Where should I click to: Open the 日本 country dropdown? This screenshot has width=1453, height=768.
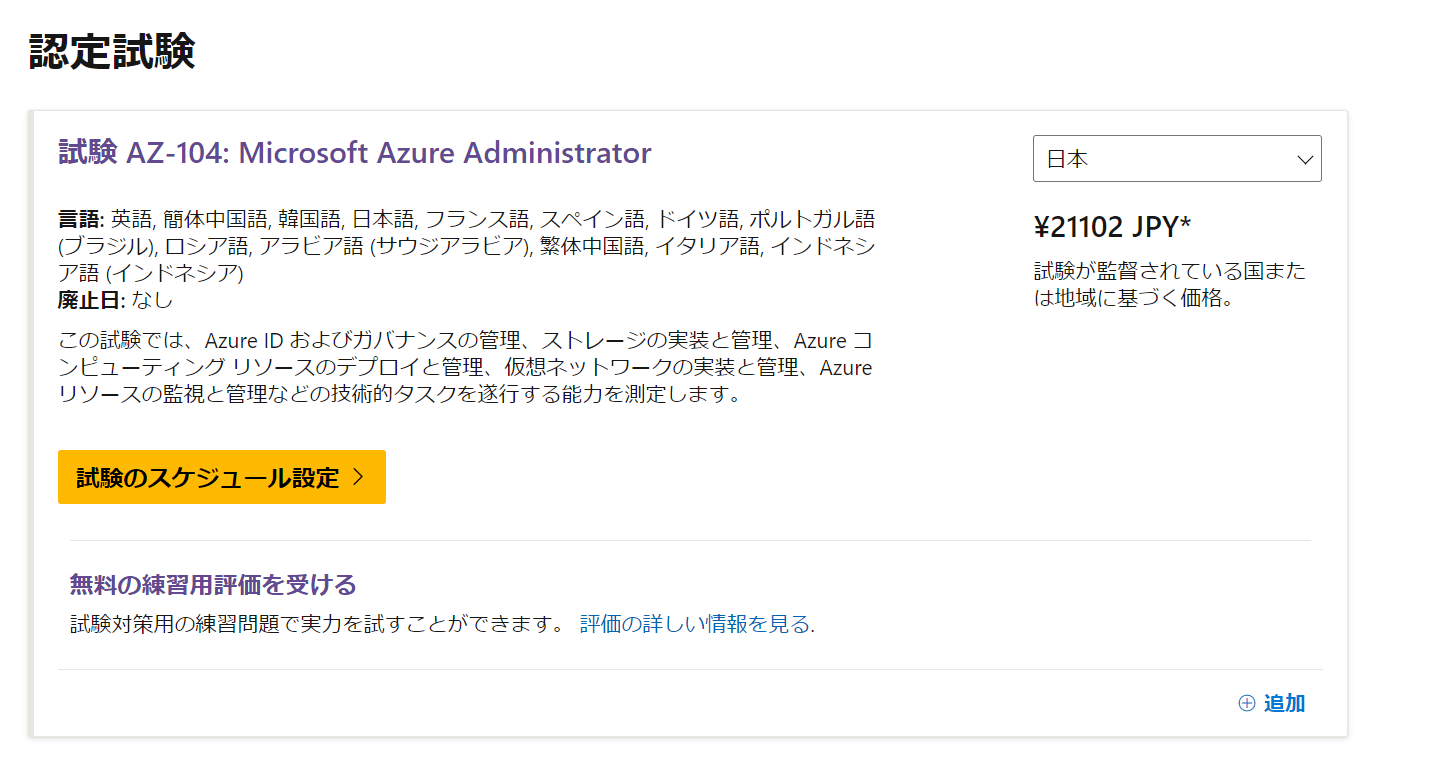[1177, 159]
